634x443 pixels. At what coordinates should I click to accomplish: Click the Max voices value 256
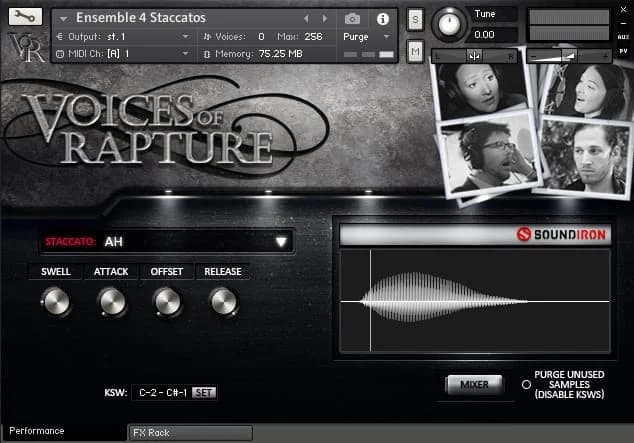coord(313,37)
